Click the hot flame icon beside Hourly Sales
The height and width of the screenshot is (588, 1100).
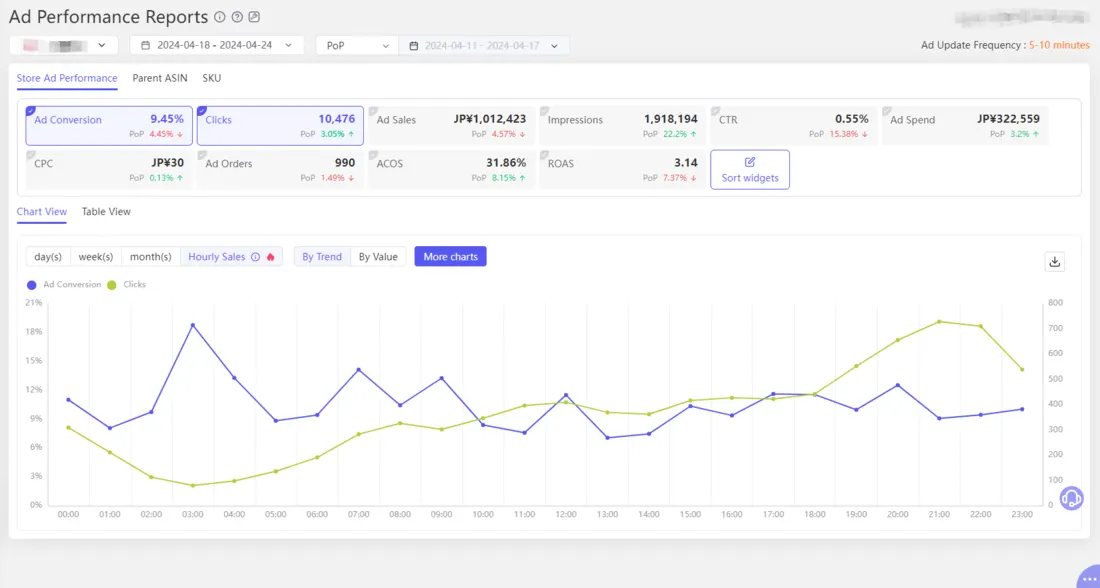[x=268, y=256]
